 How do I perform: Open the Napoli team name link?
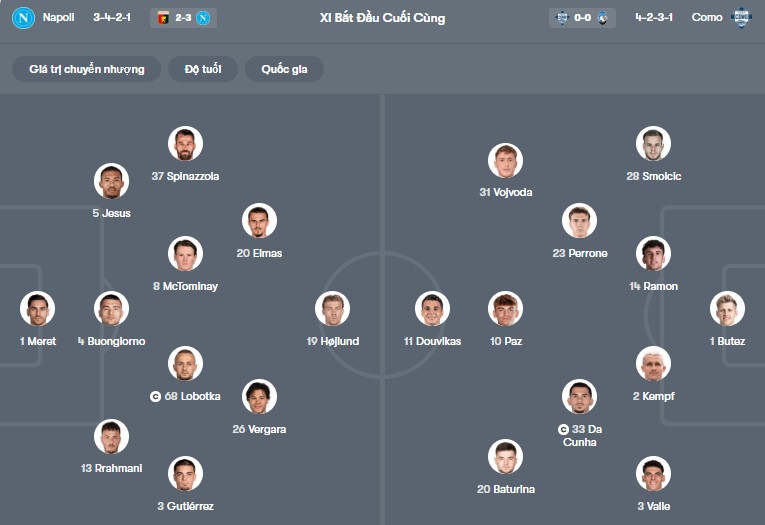[58, 18]
